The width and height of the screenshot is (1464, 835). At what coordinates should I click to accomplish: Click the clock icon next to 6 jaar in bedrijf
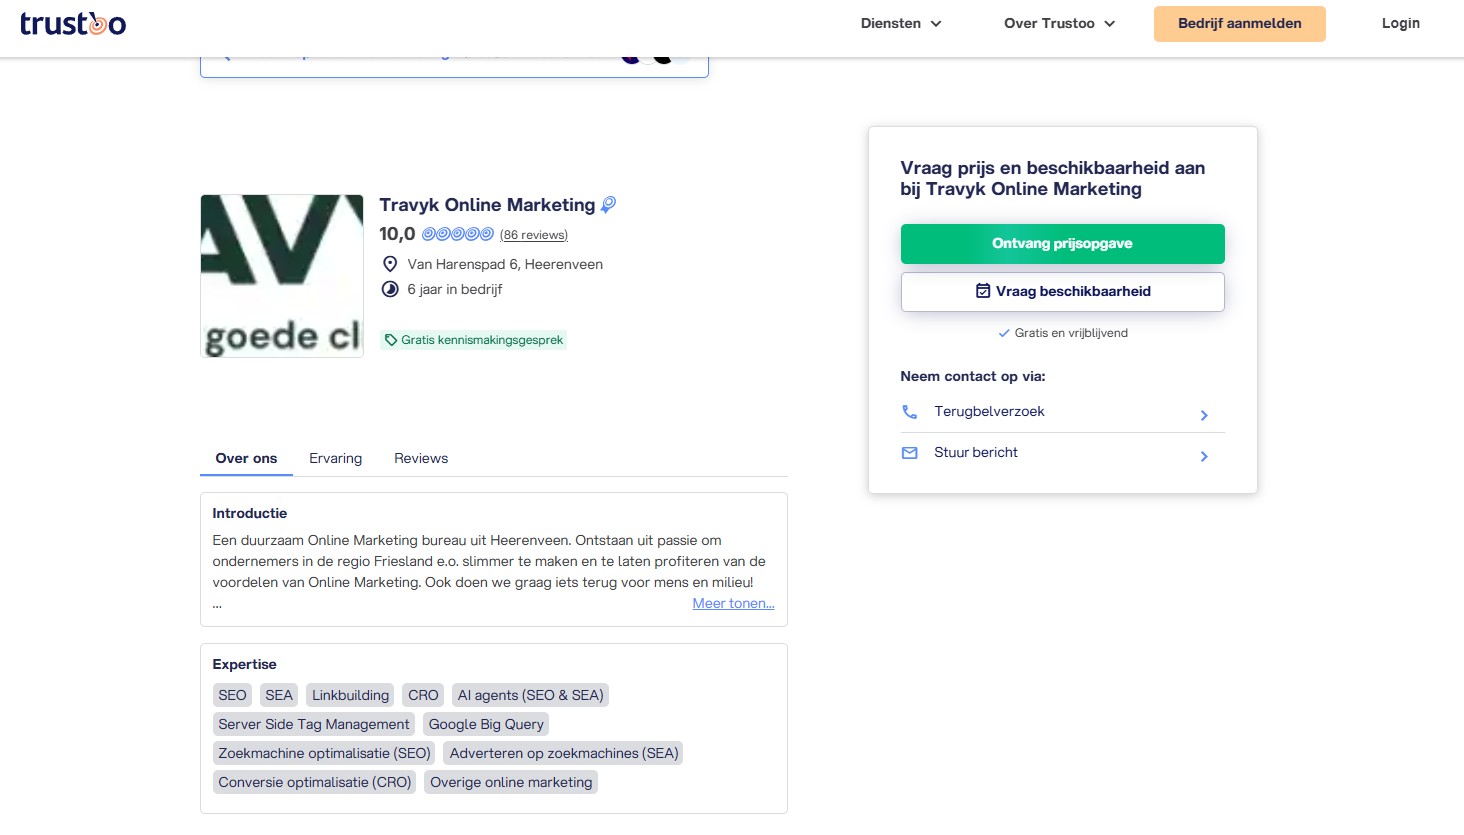pyautogui.click(x=390, y=289)
